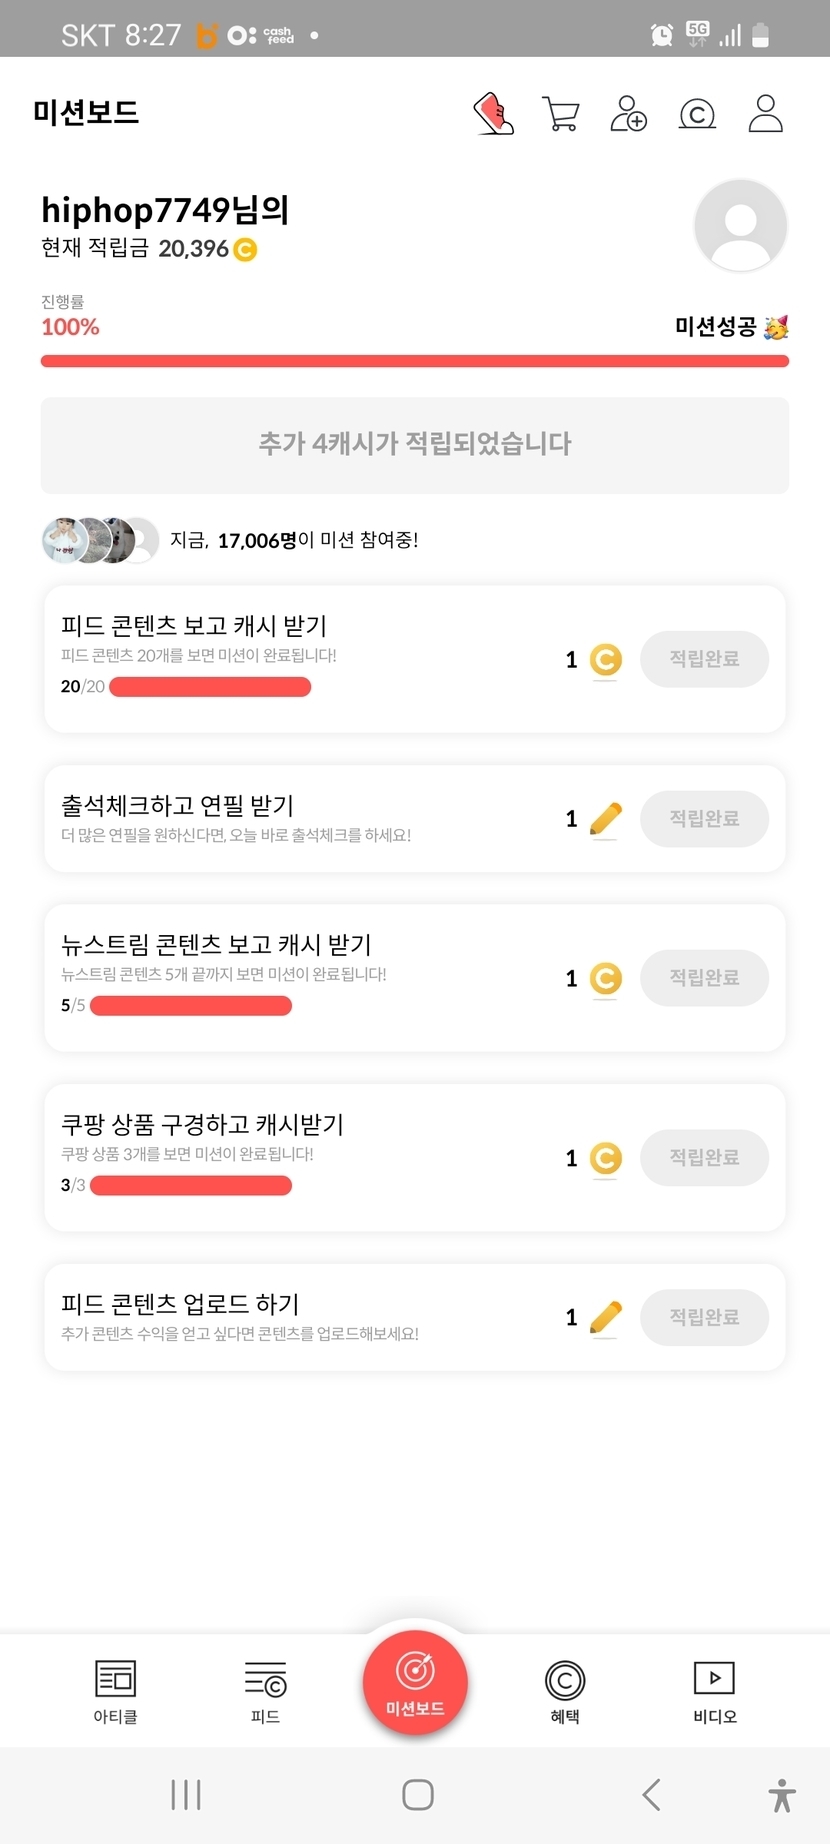Click 적립완료 button for 피드 콘텐츠 보고 캐시 받기
The width and height of the screenshot is (830, 1844).
[x=704, y=659]
